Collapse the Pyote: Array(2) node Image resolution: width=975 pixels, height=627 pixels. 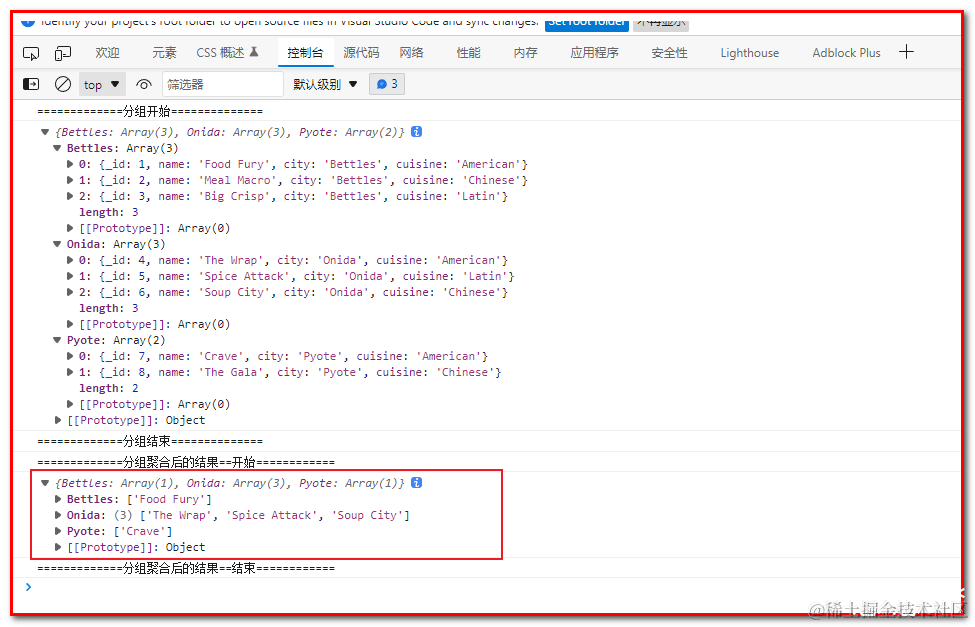pos(57,340)
